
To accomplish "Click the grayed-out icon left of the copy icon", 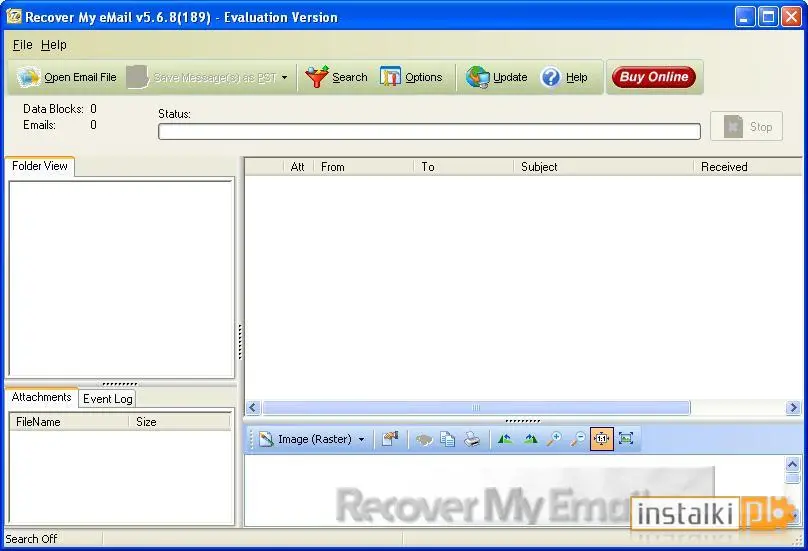I will (x=424, y=440).
